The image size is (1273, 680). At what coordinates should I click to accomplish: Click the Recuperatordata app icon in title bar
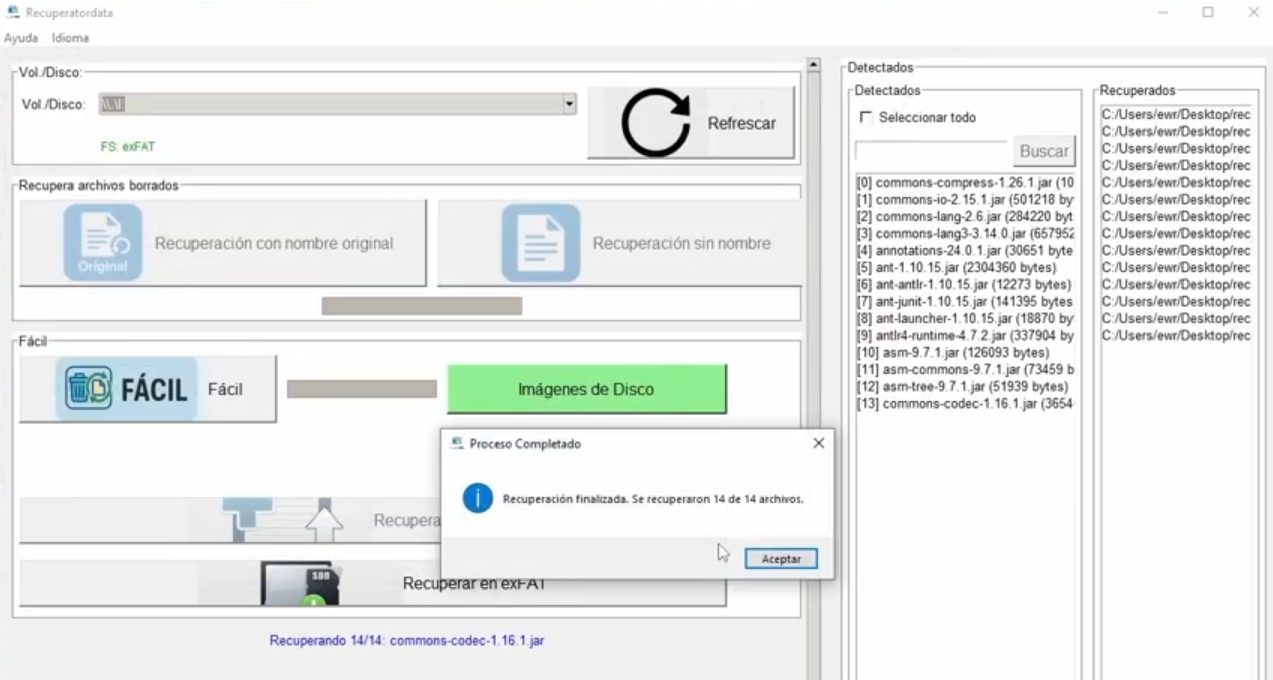[12, 12]
